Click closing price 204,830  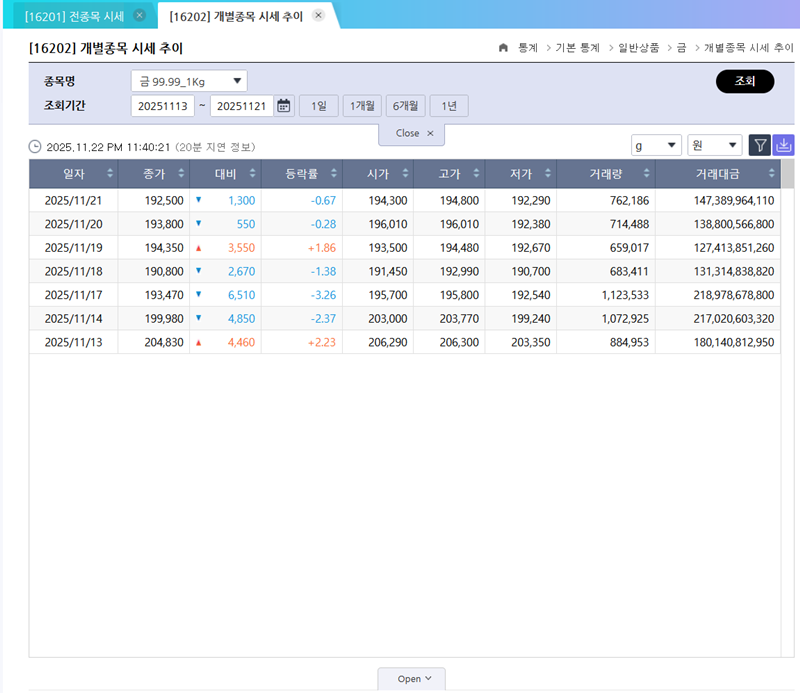164,342
